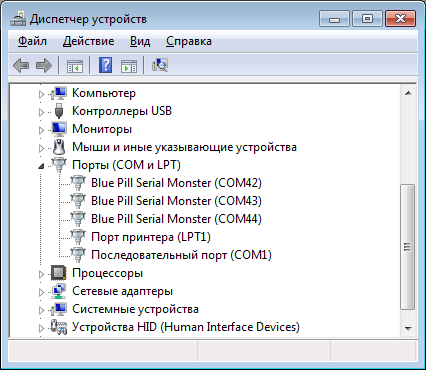
Task: Click the vertical scrollbar thumb
Action: pos(408,247)
